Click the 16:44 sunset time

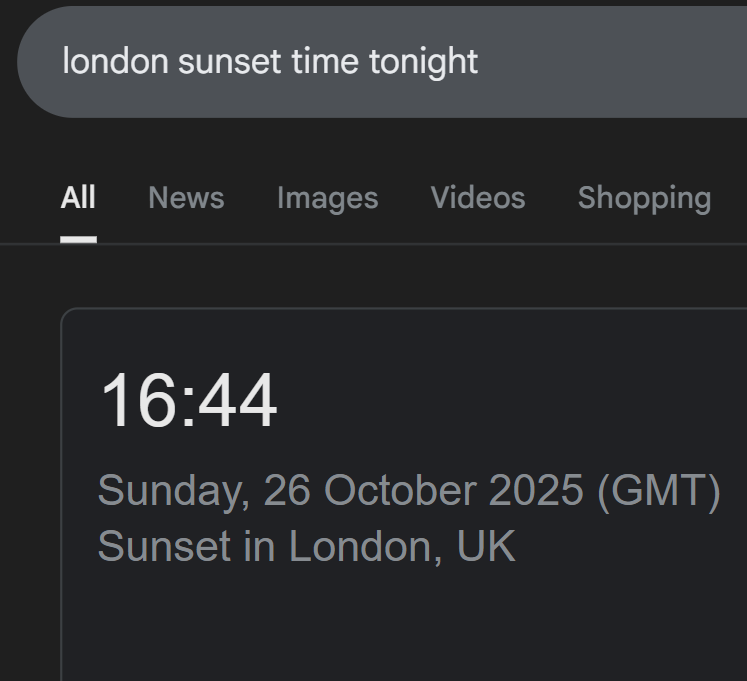[x=188, y=402]
